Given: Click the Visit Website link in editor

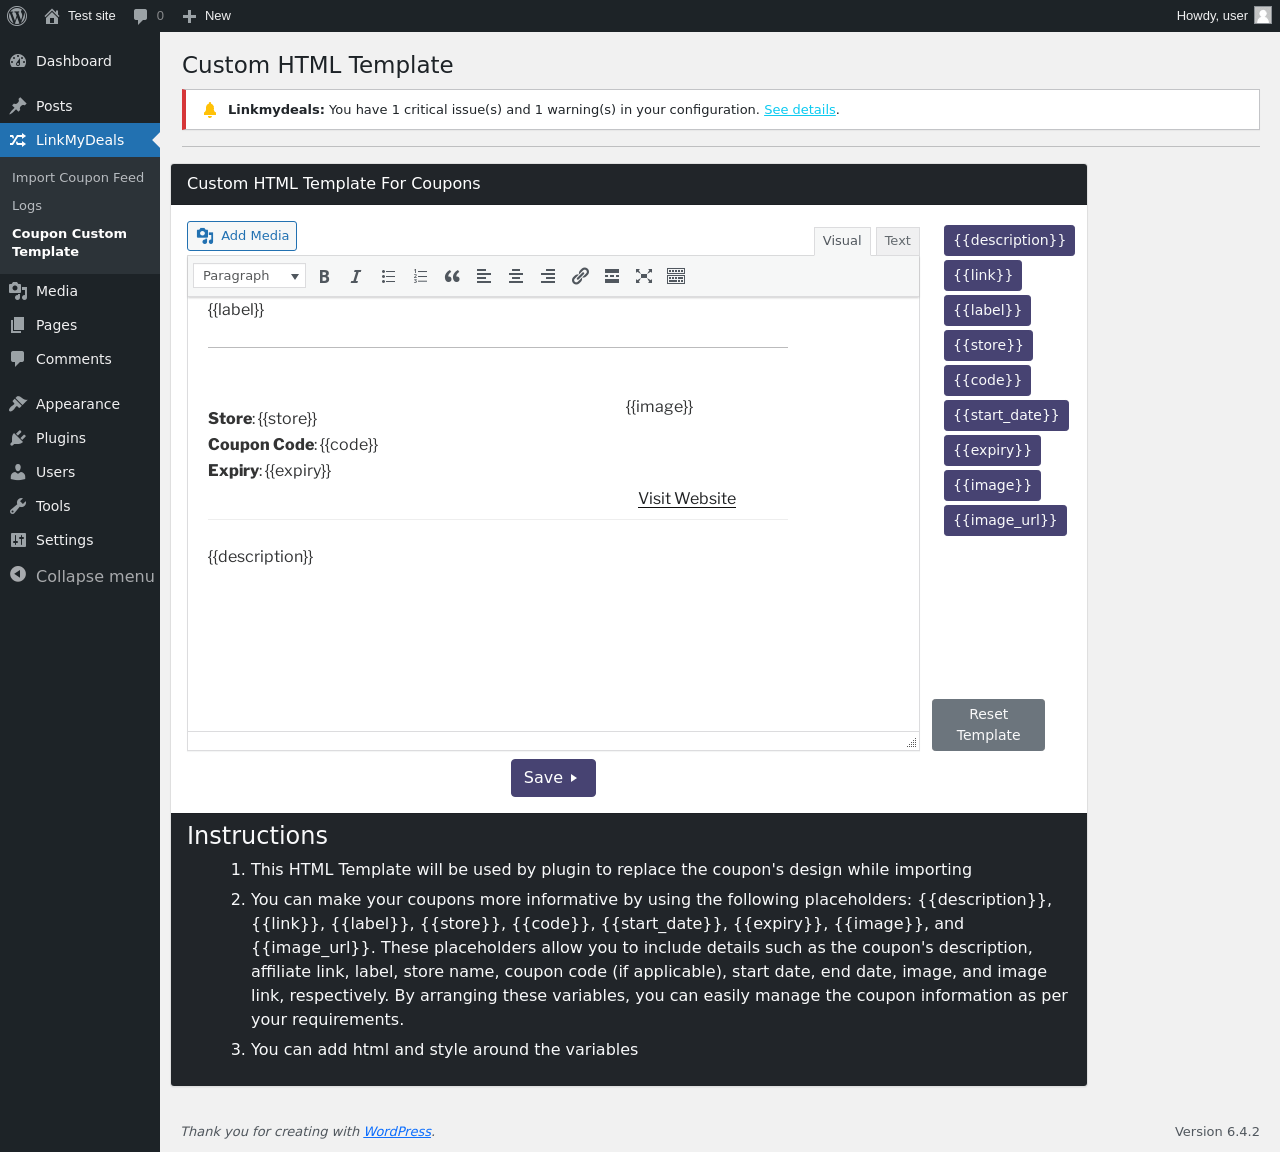Looking at the screenshot, I should pyautogui.click(x=687, y=499).
